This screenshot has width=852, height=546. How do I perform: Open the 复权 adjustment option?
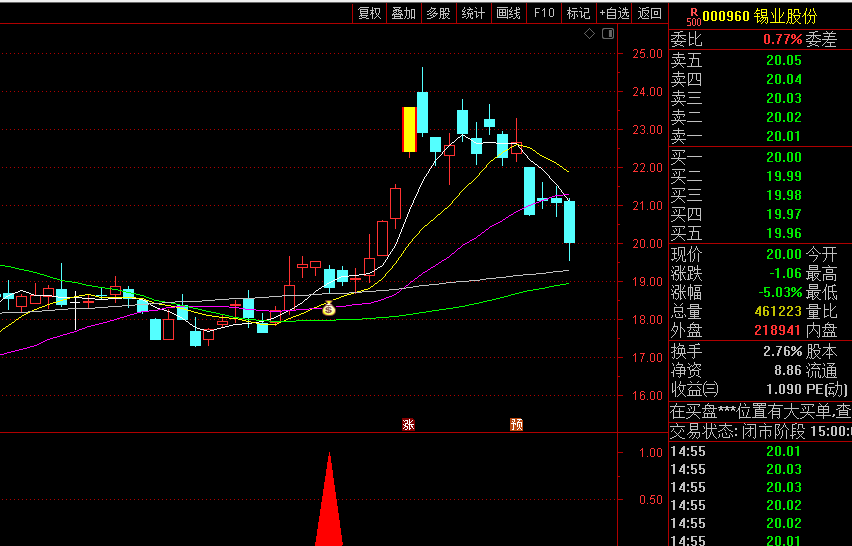[x=369, y=14]
